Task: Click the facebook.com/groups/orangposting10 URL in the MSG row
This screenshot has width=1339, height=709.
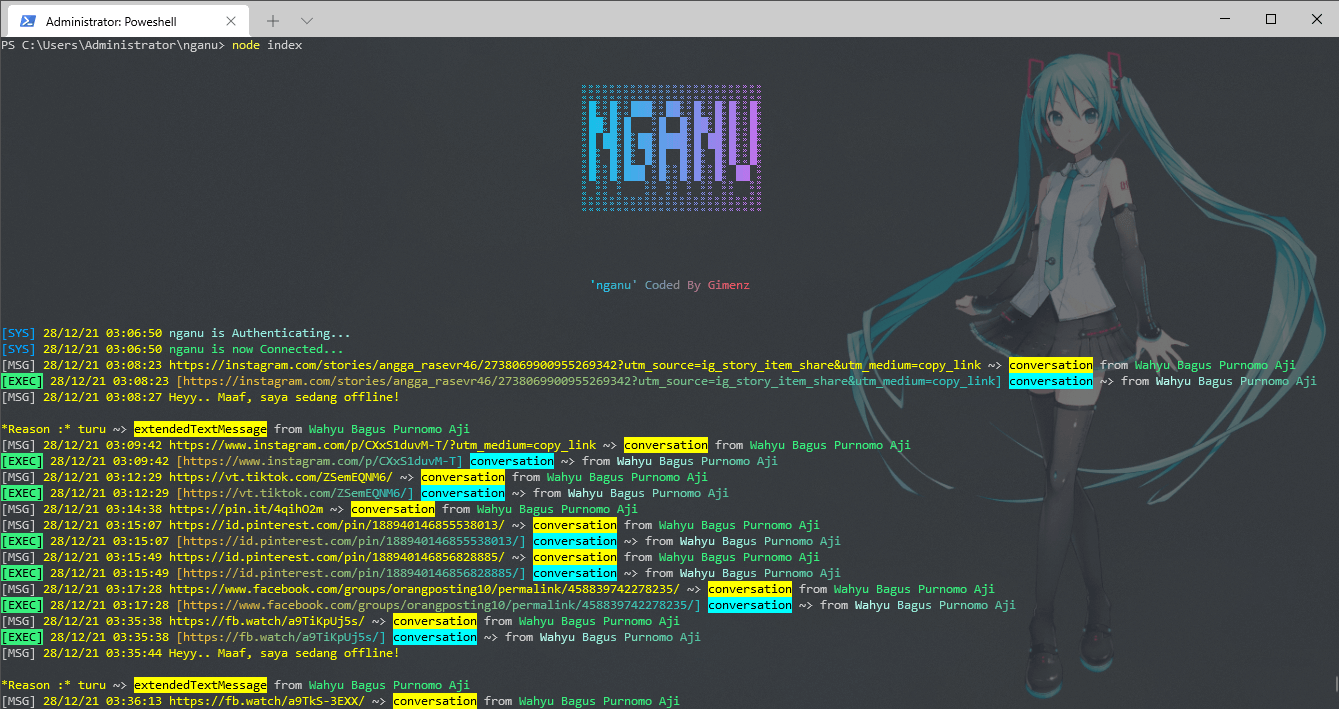Action: pyautogui.click(x=425, y=589)
